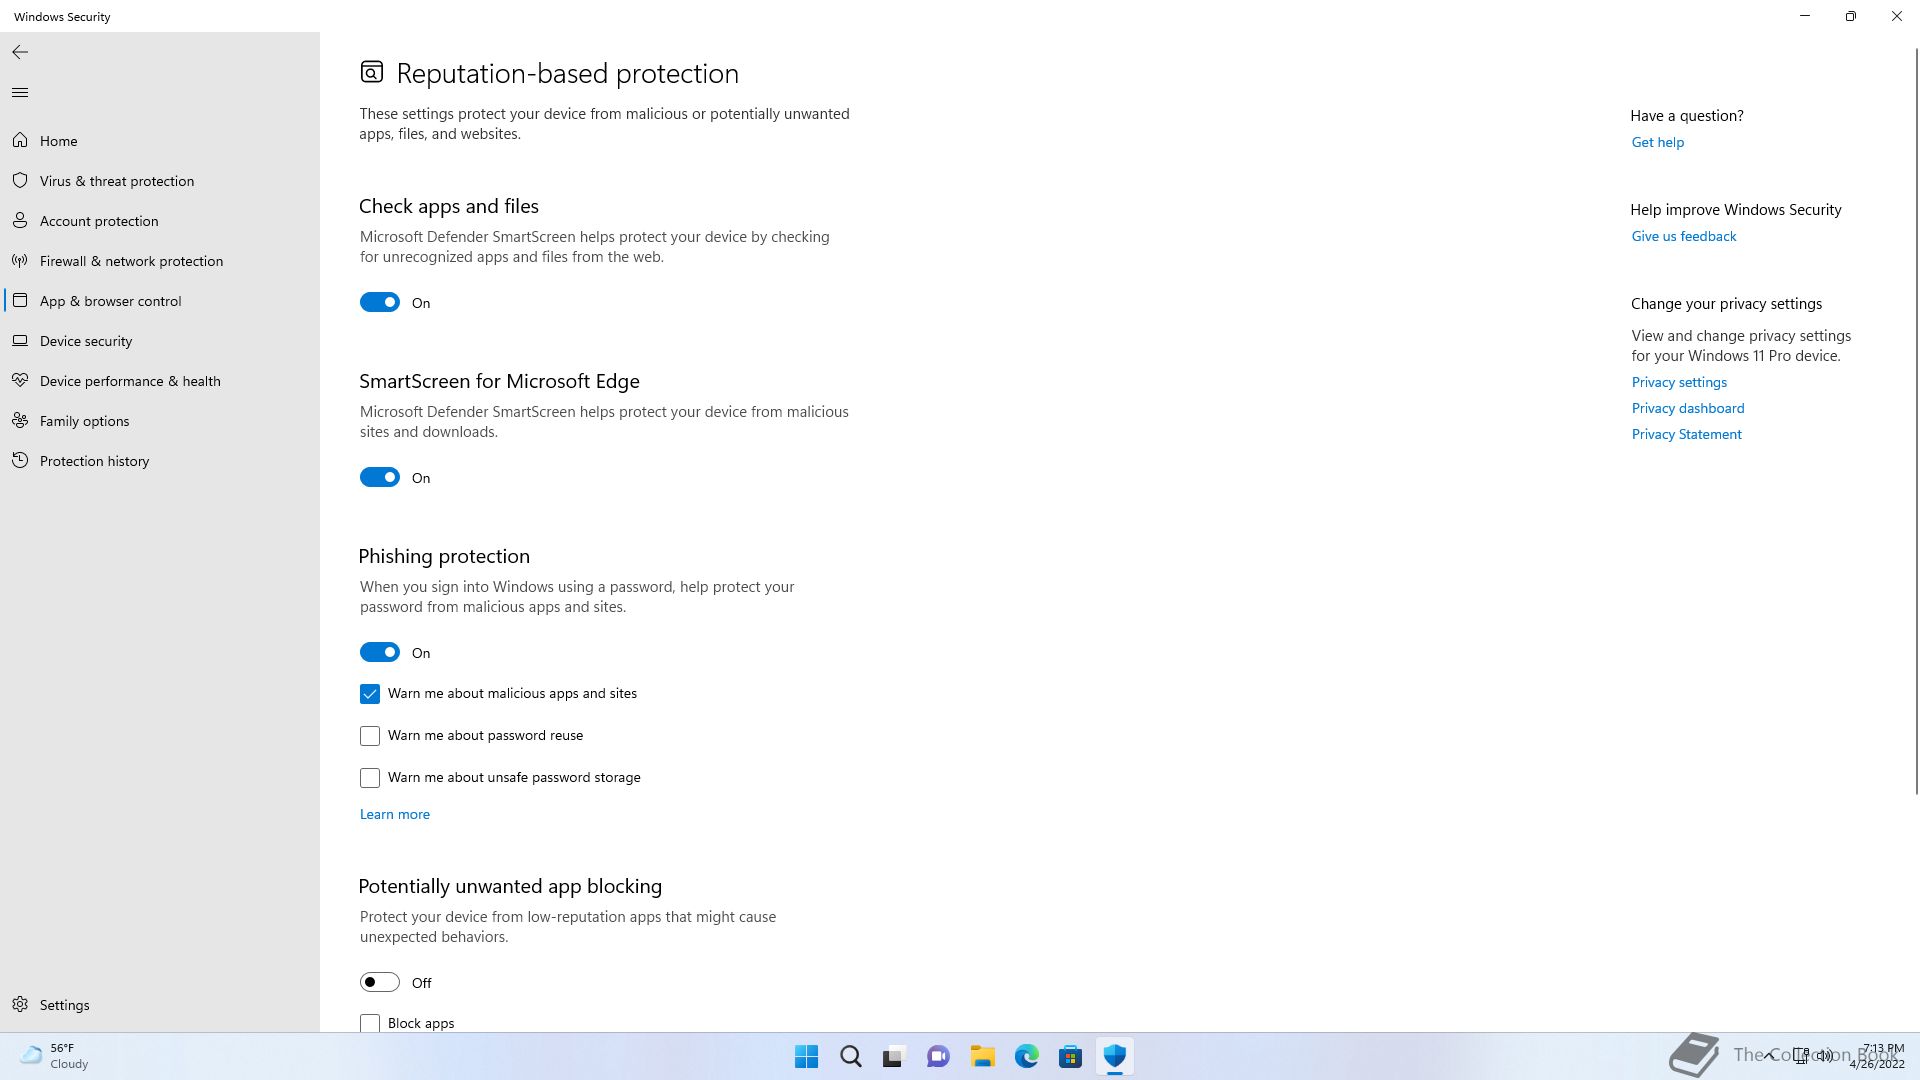Check the Block apps checkbox

point(370,1023)
